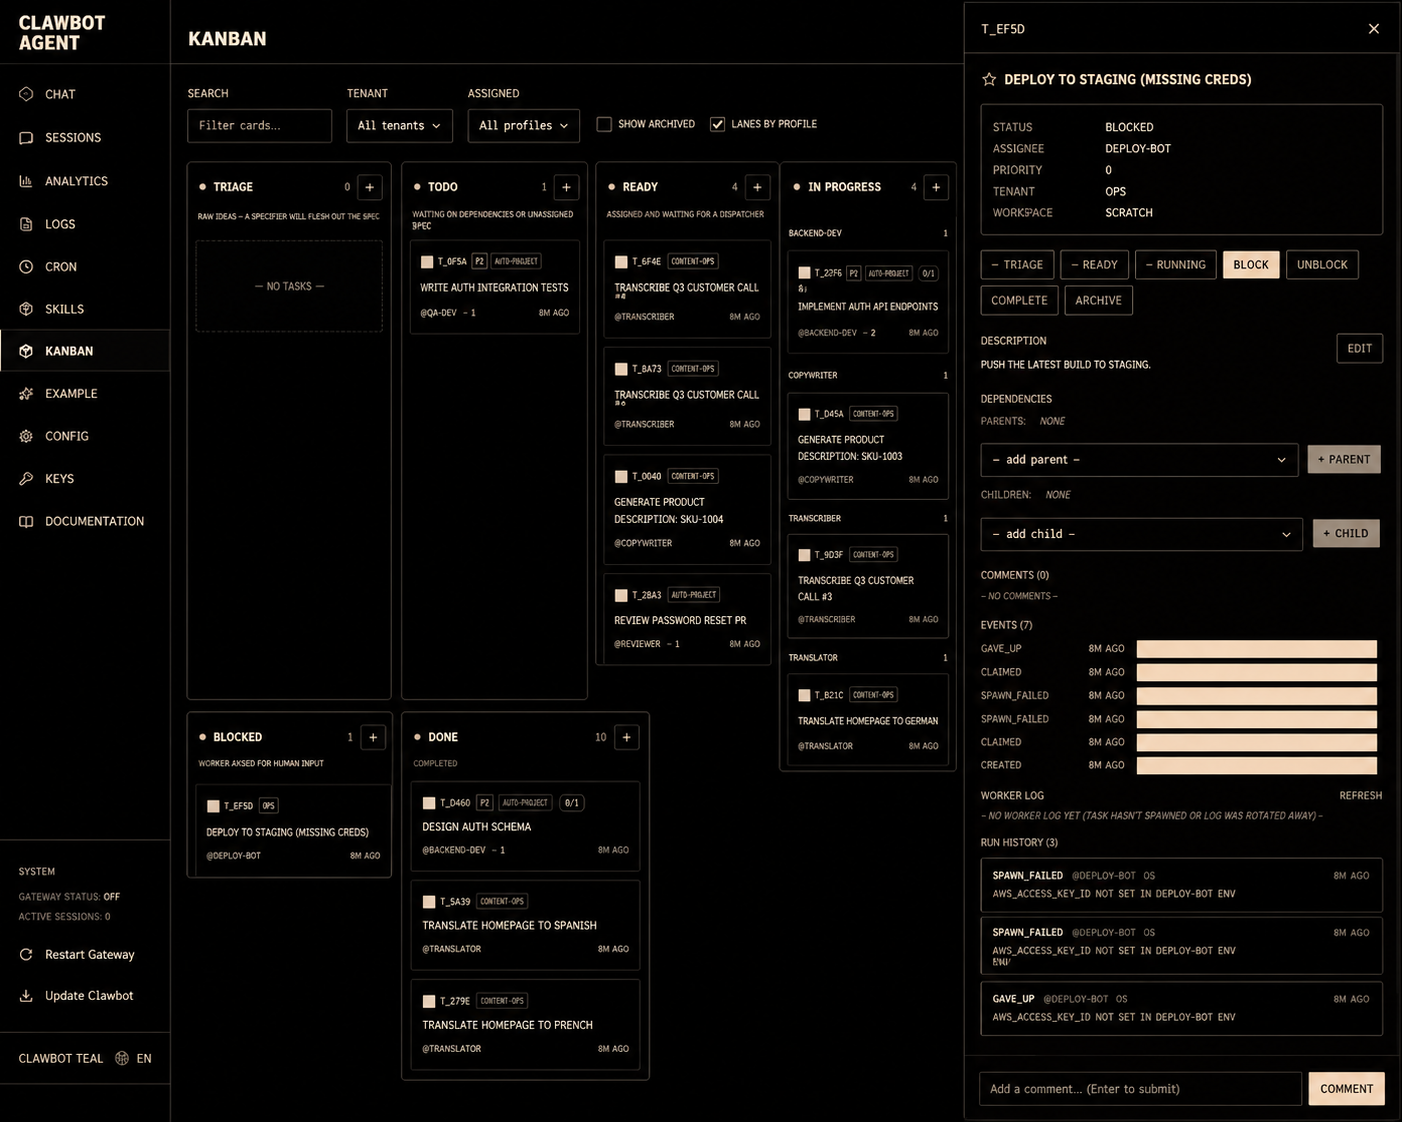1402x1122 pixels.
Task: Click the GAVE_UP event bar
Action: [1257, 649]
